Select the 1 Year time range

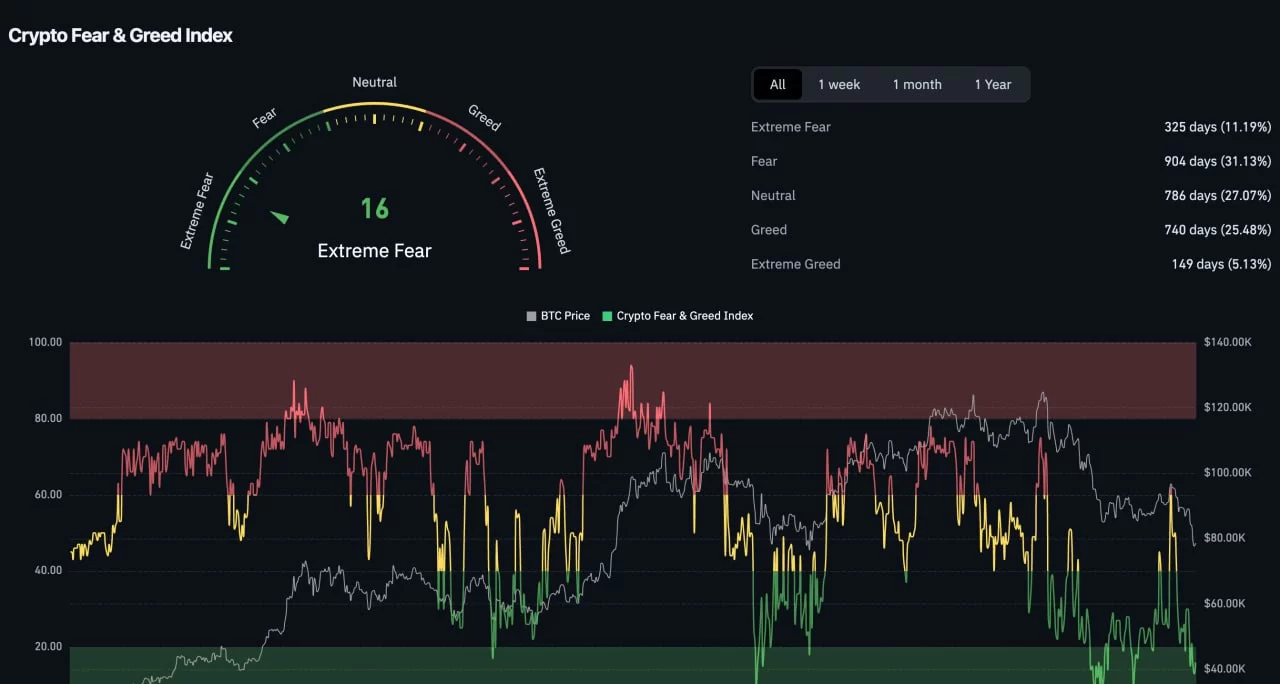[x=993, y=85]
